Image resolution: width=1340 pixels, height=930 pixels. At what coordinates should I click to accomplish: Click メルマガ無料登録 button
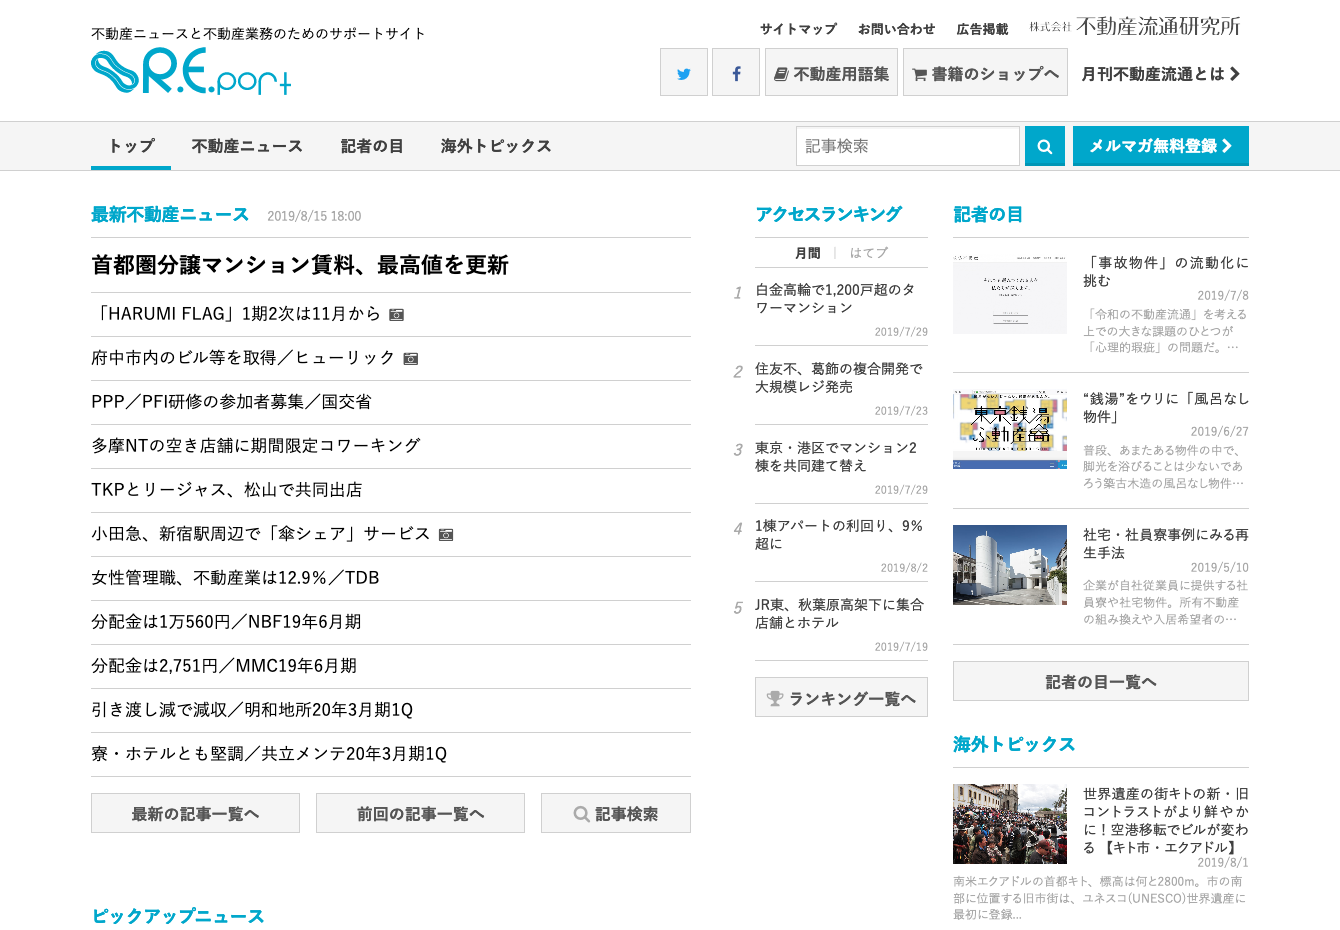coord(1161,146)
